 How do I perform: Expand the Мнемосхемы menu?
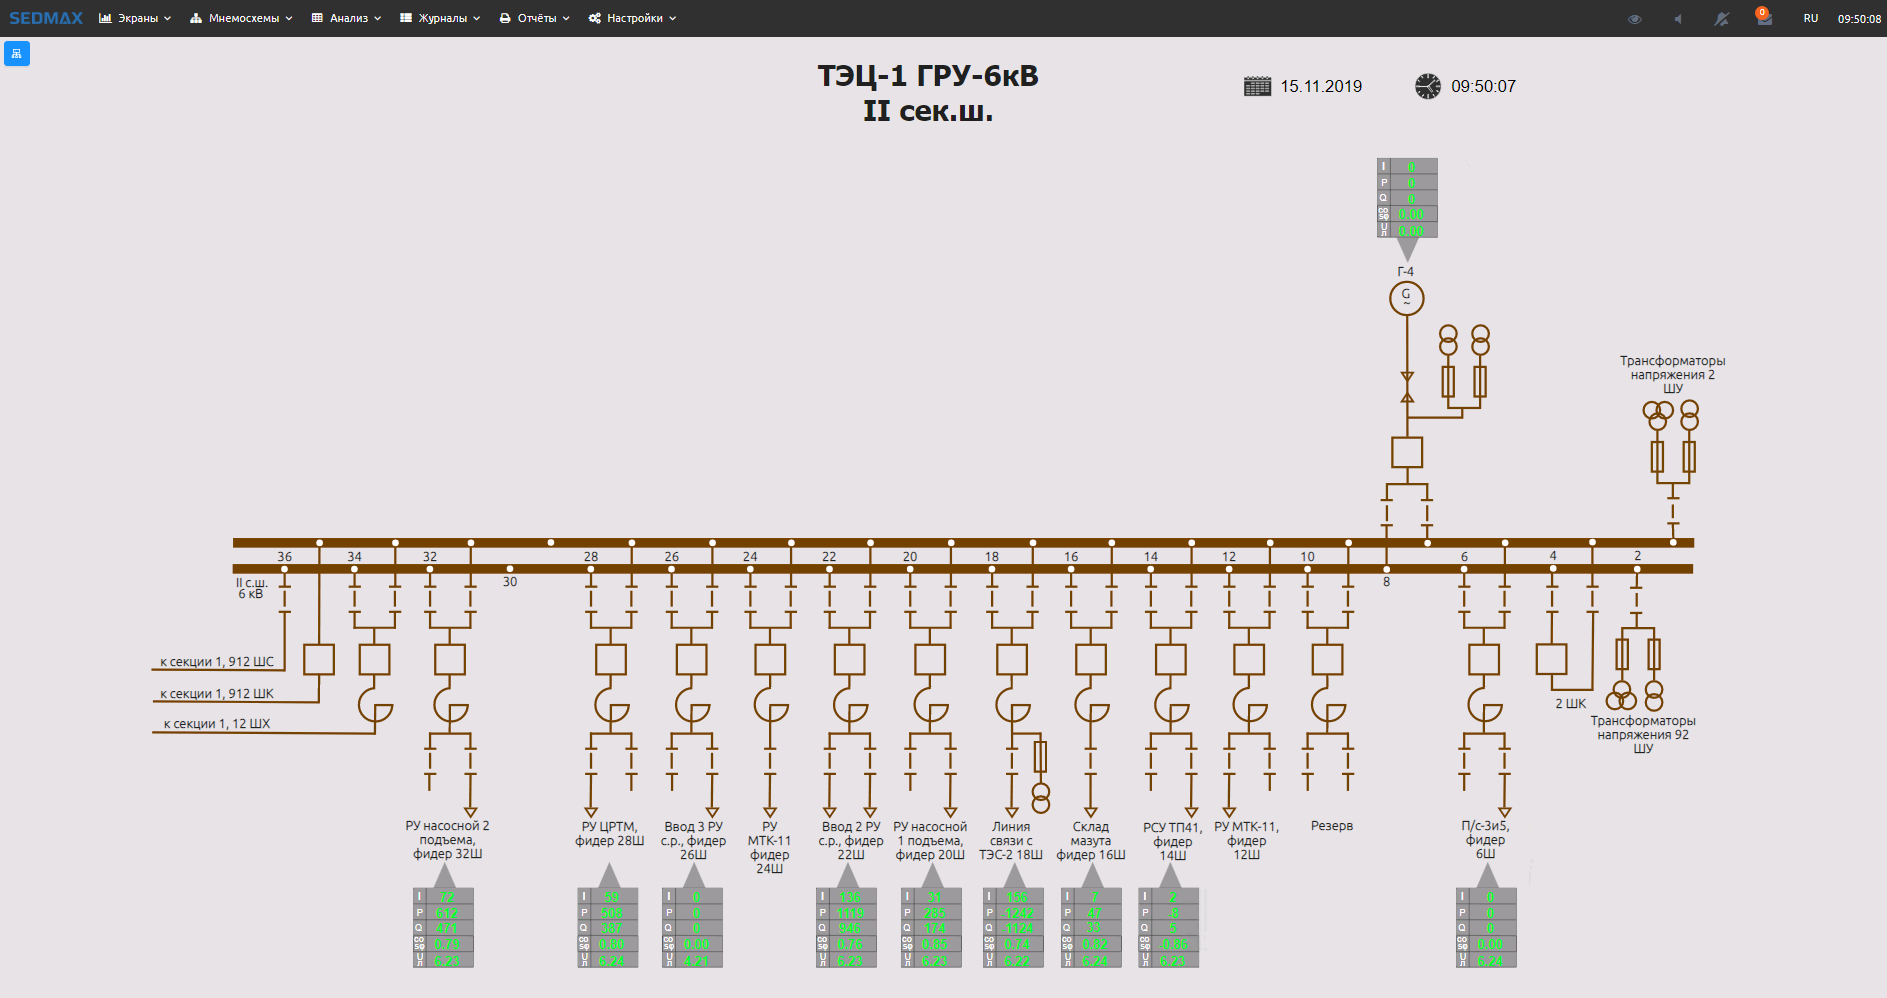(x=241, y=18)
